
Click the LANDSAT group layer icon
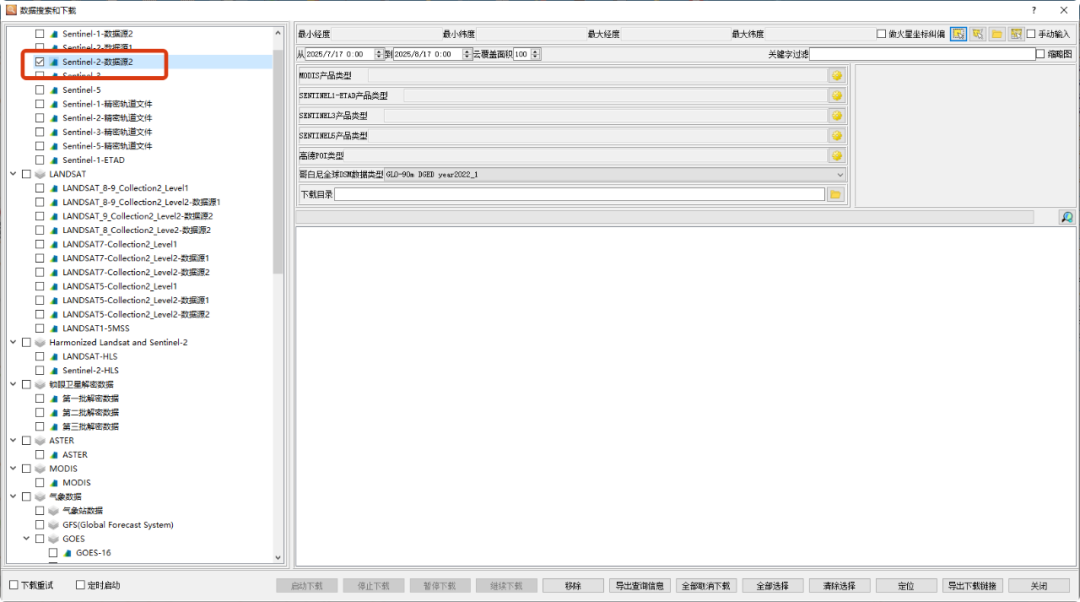pyautogui.click(x=40, y=174)
